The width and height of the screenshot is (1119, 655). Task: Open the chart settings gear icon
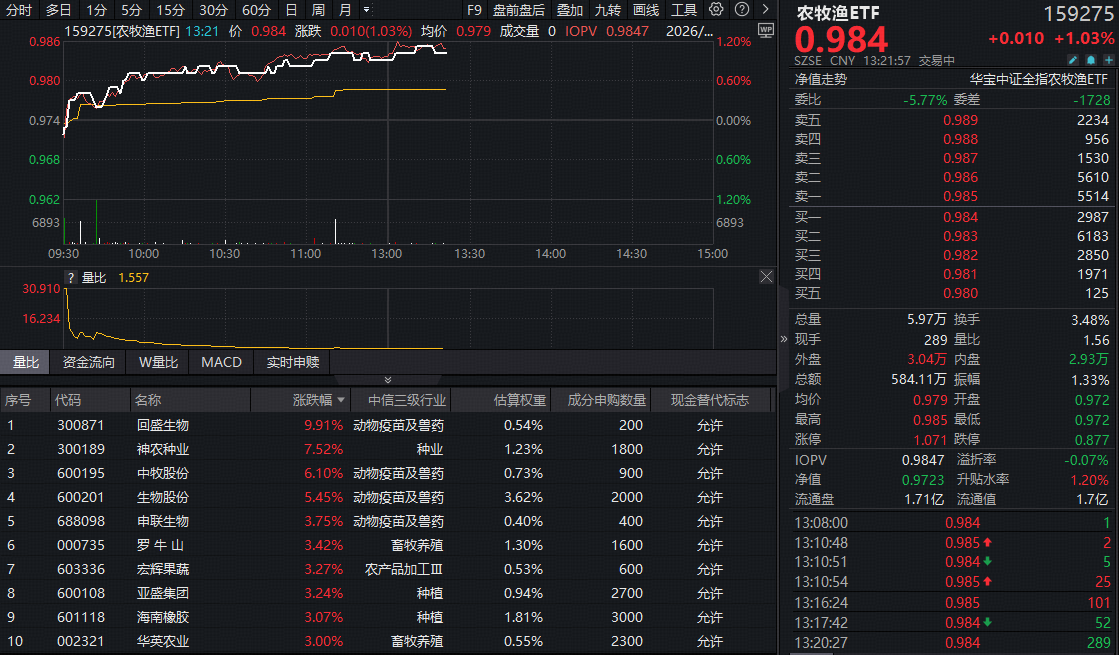coord(716,9)
